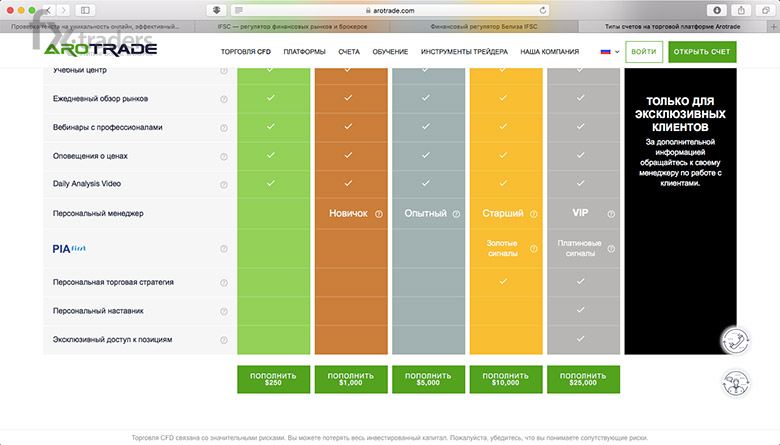Viewport: 780px width, 445px height.
Task: Switch to tab Финансовый регулятор Белиза IFSC
Action: [x=484, y=26]
